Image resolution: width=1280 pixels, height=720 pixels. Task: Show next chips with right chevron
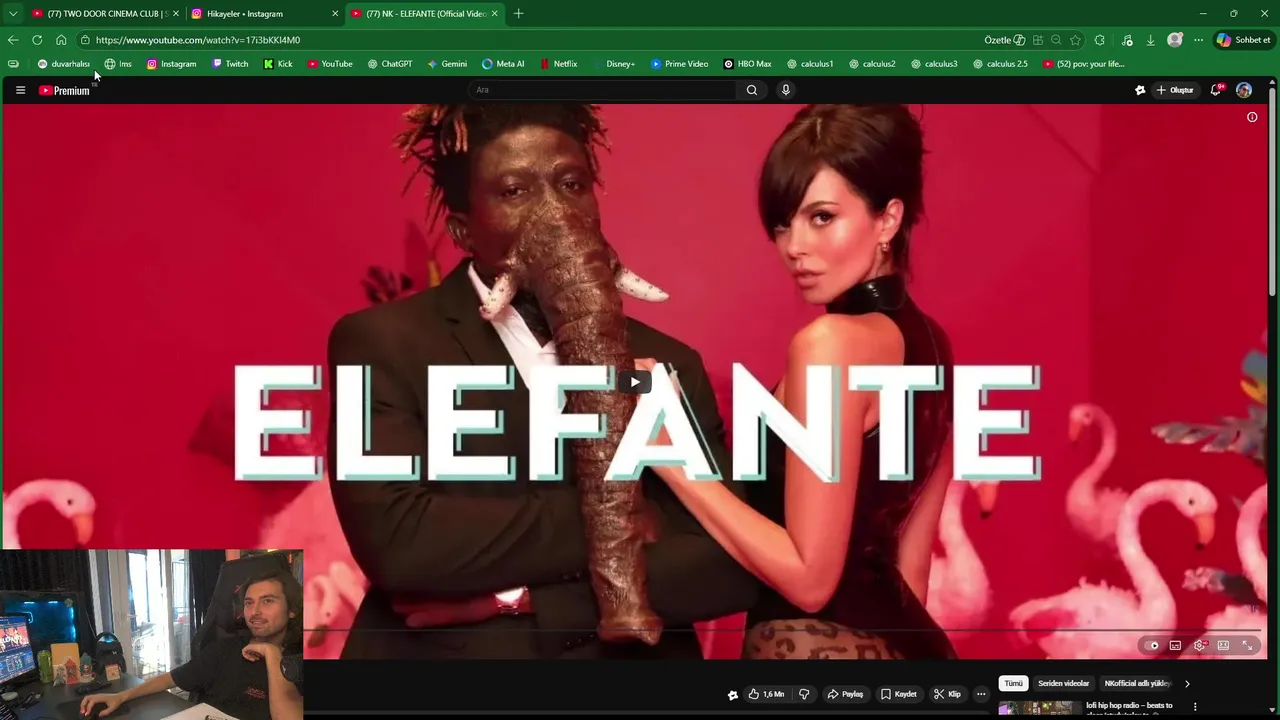point(1187,684)
